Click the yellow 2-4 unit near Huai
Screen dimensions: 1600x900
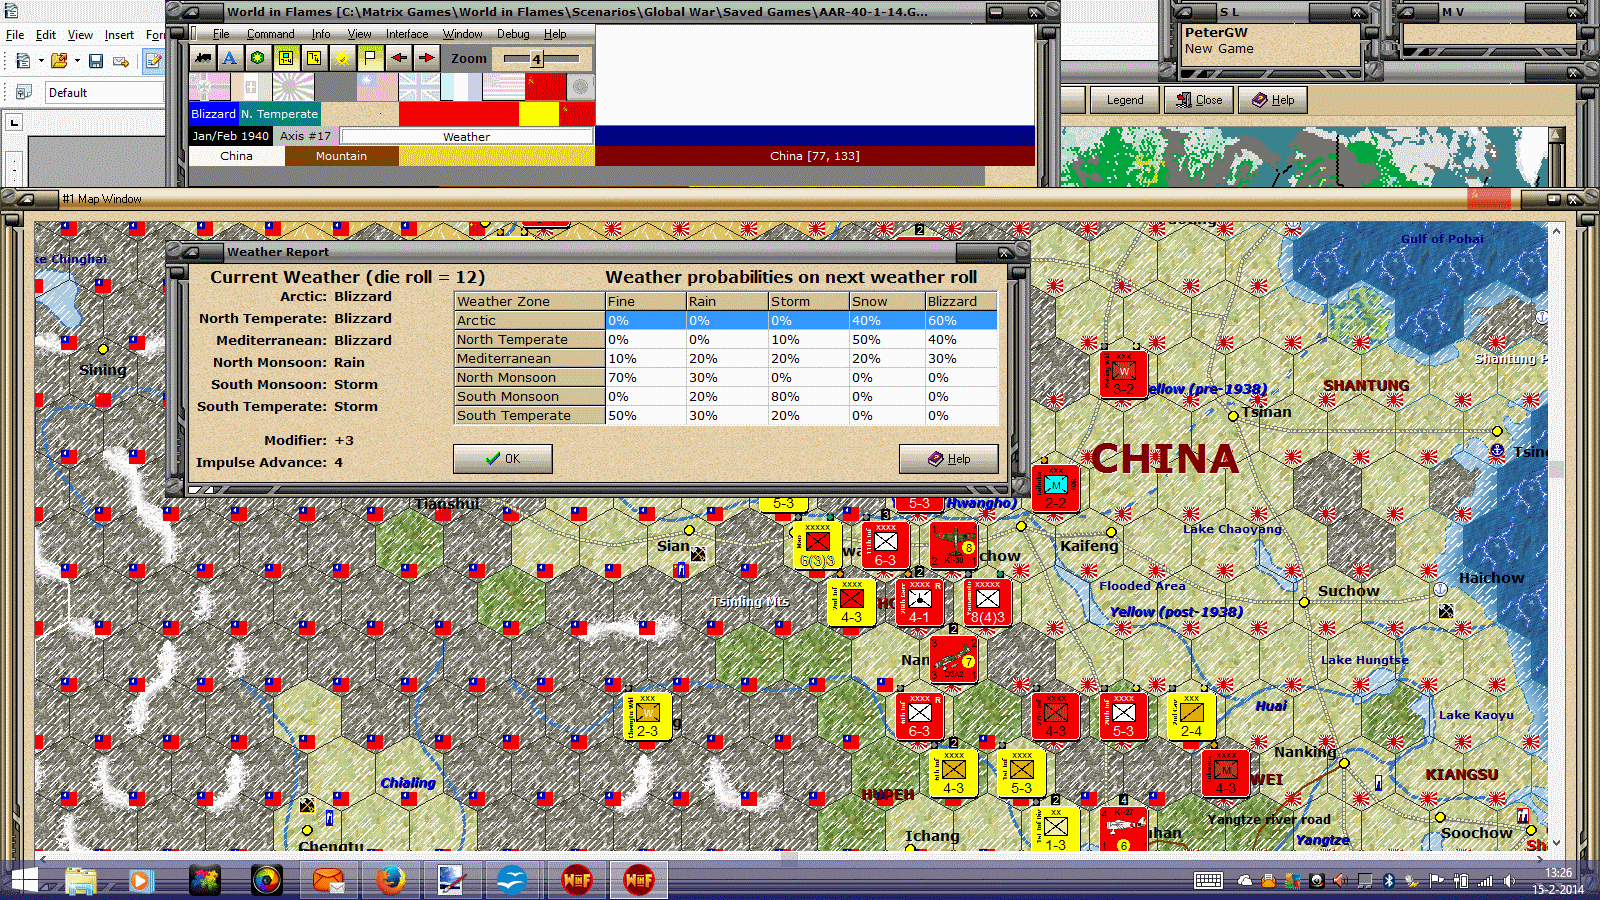(x=1191, y=716)
